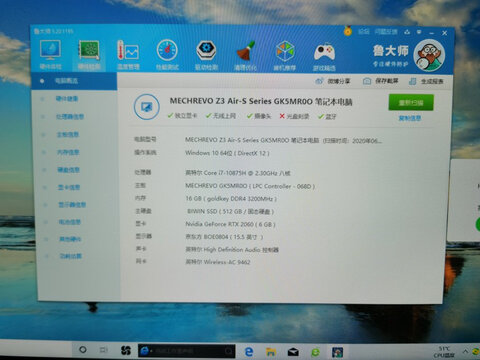Open 问题反馈 feedback link in title bar

(386, 32)
